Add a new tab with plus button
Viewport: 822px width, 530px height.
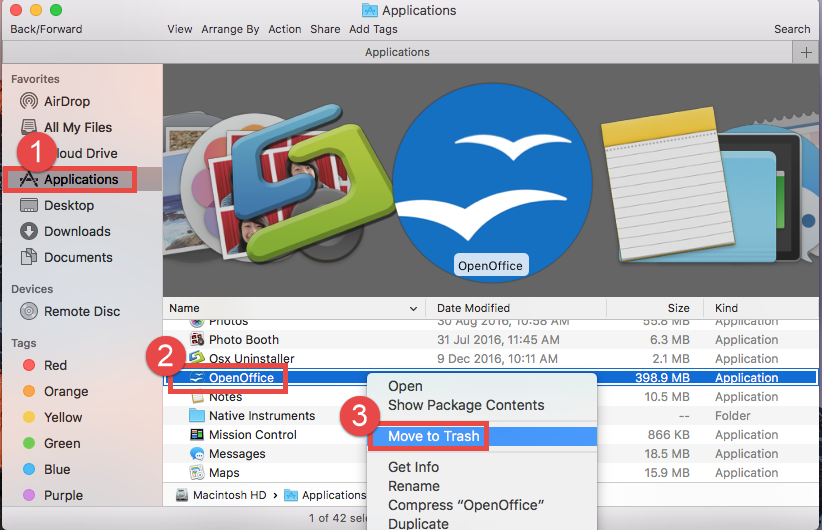tap(806, 52)
